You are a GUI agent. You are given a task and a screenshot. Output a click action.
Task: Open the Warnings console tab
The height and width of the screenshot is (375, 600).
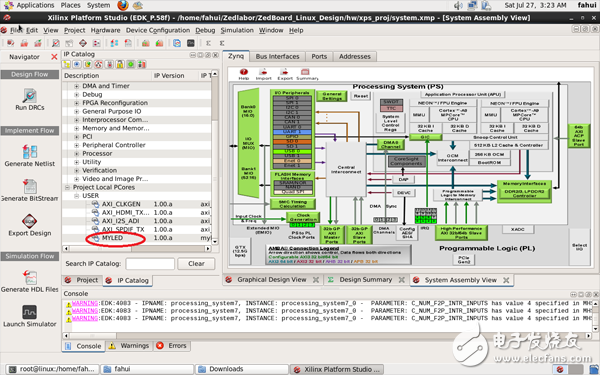[129, 346]
